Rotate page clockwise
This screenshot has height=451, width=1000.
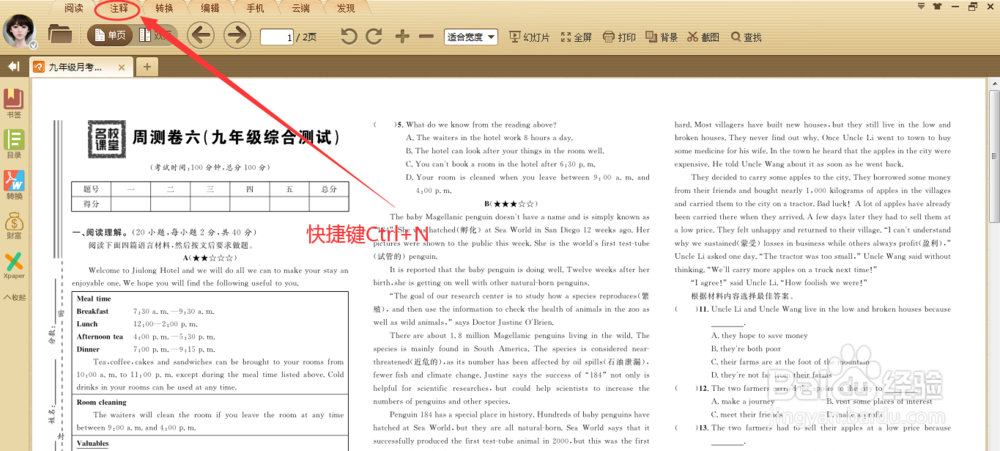pos(374,36)
